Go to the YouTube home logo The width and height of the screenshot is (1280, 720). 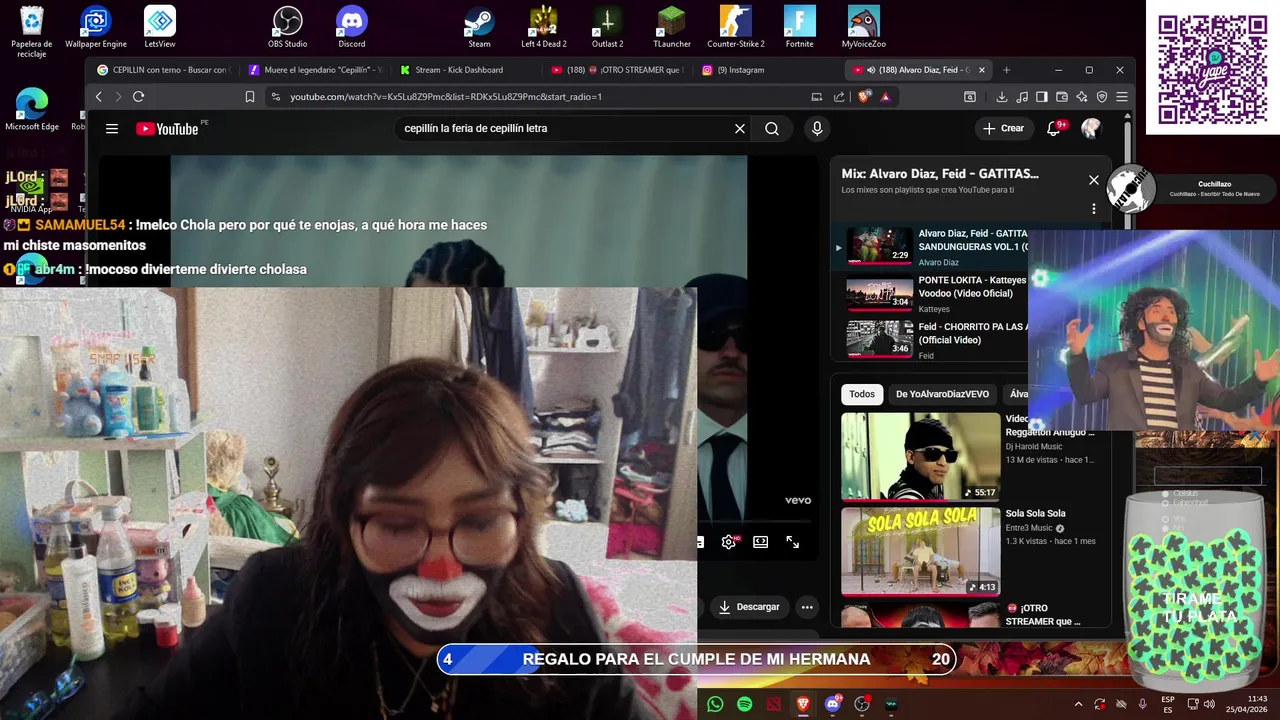point(167,129)
